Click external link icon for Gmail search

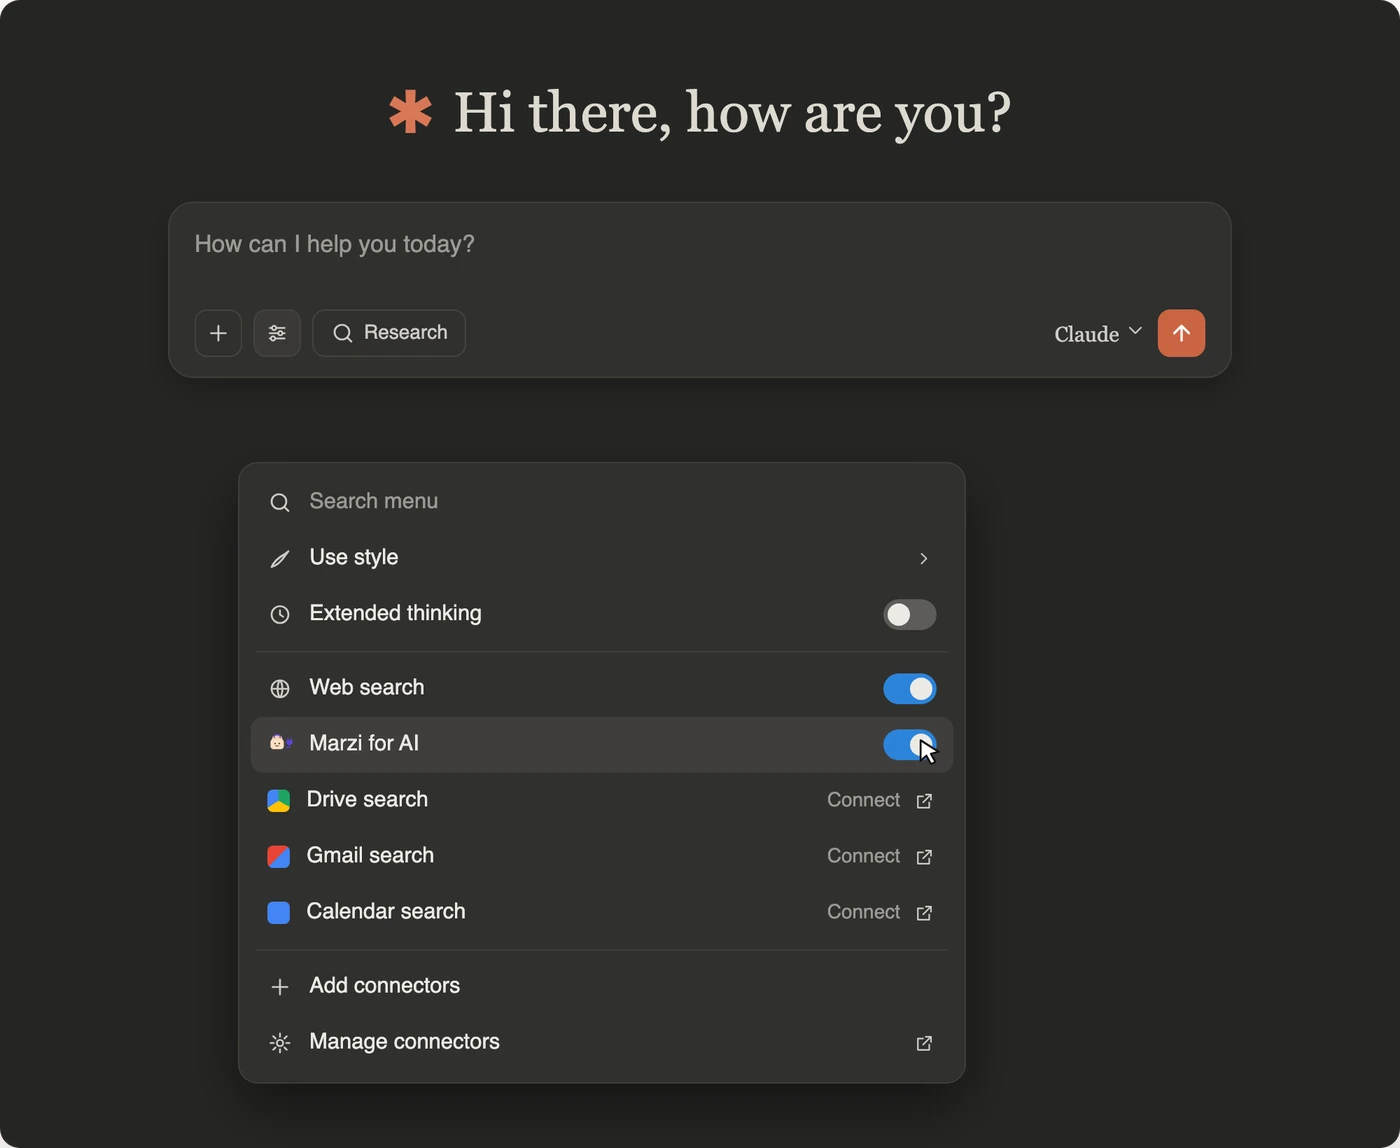[924, 857]
